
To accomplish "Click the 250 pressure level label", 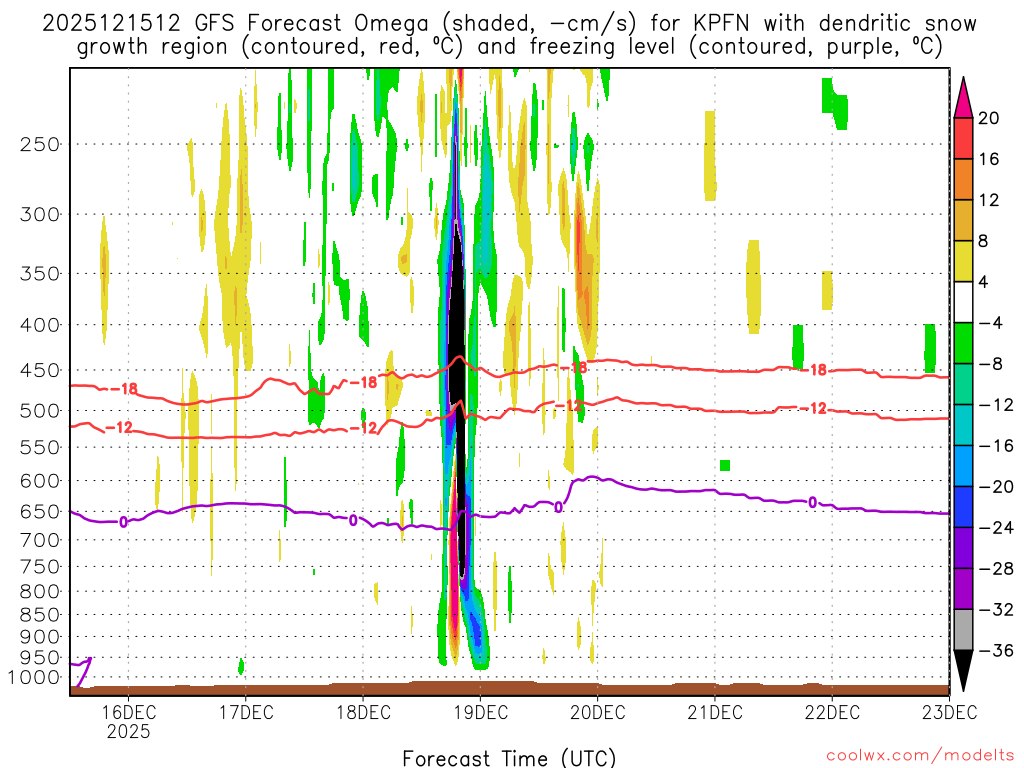I will tap(40, 144).
